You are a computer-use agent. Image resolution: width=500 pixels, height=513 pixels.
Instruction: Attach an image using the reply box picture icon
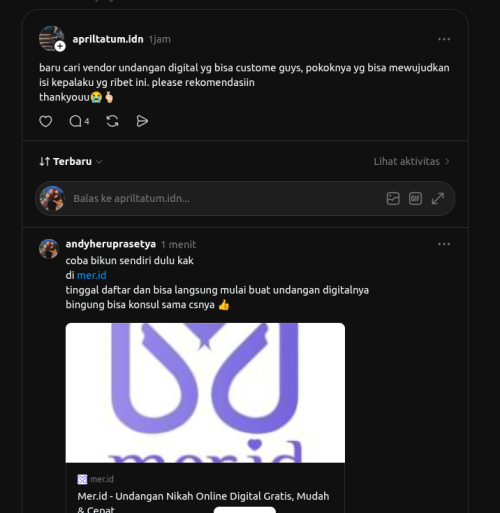coord(393,199)
